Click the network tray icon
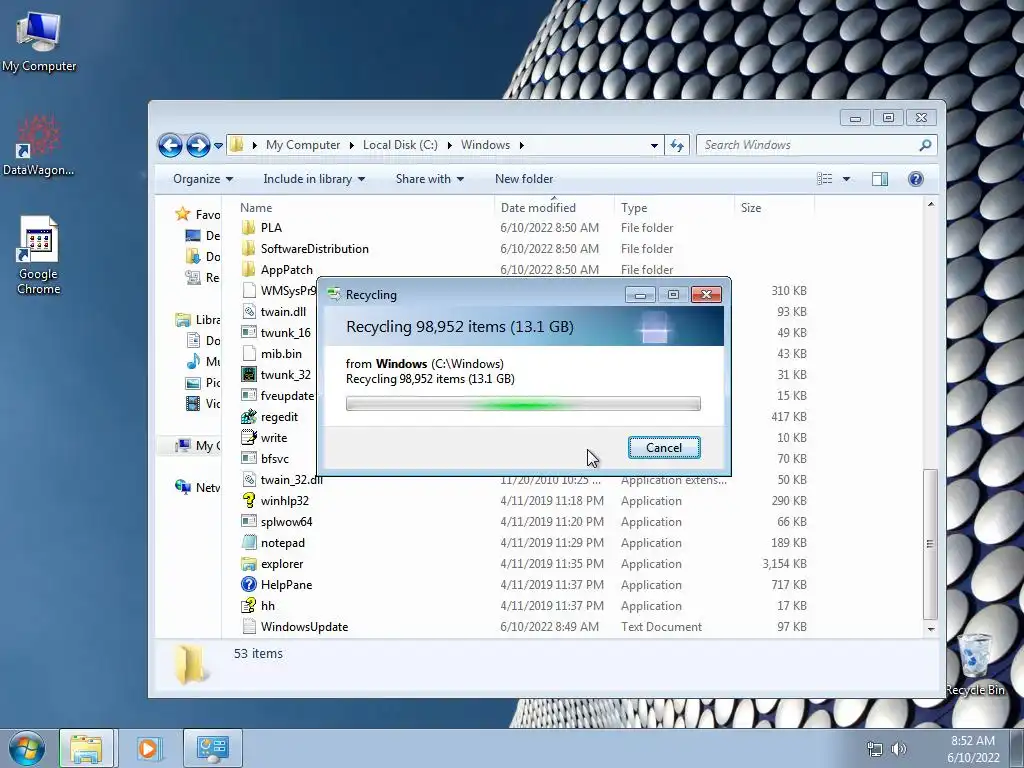1024x768 pixels. [x=874, y=749]
